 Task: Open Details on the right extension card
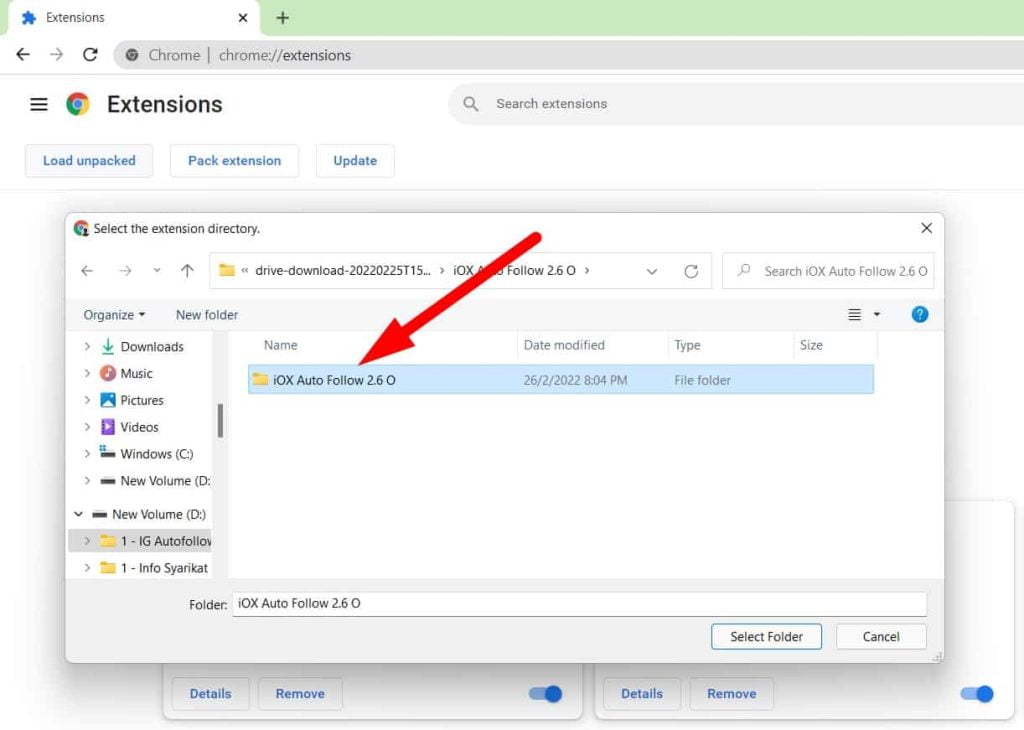pos(642,694)
